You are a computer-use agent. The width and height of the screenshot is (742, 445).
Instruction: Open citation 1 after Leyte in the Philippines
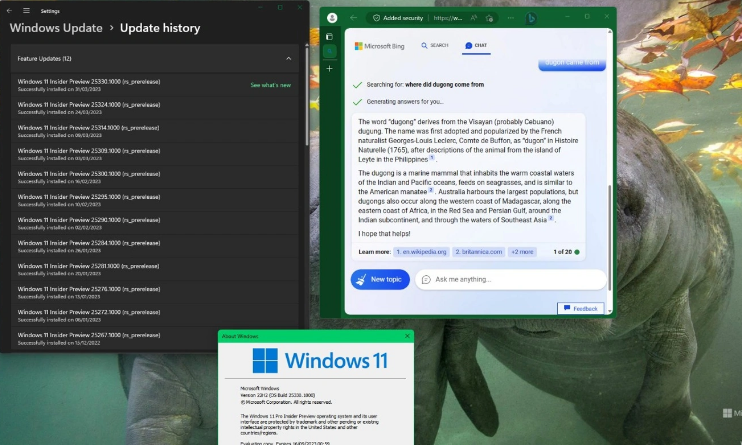click(x=432, y=158)
